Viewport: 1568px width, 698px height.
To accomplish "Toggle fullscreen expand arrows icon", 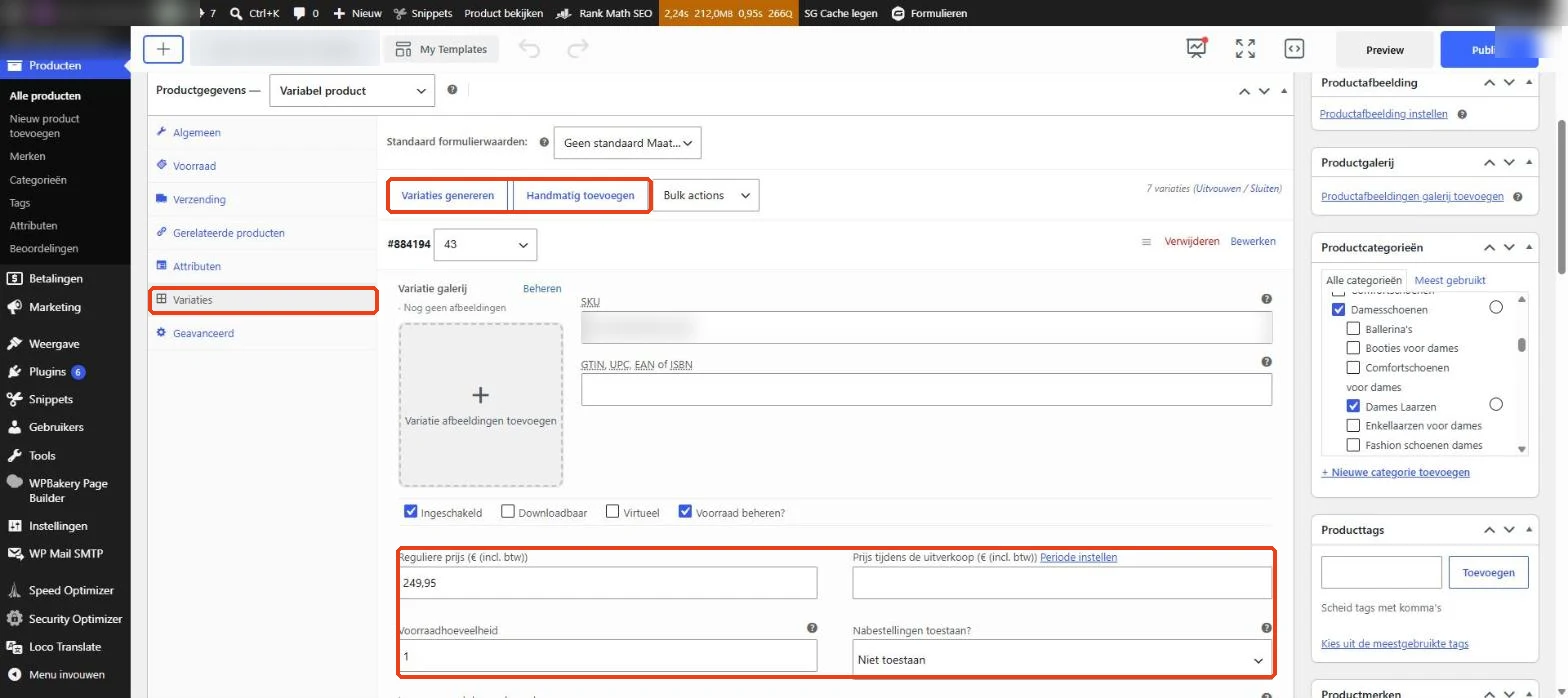I will pos(1245,49).
